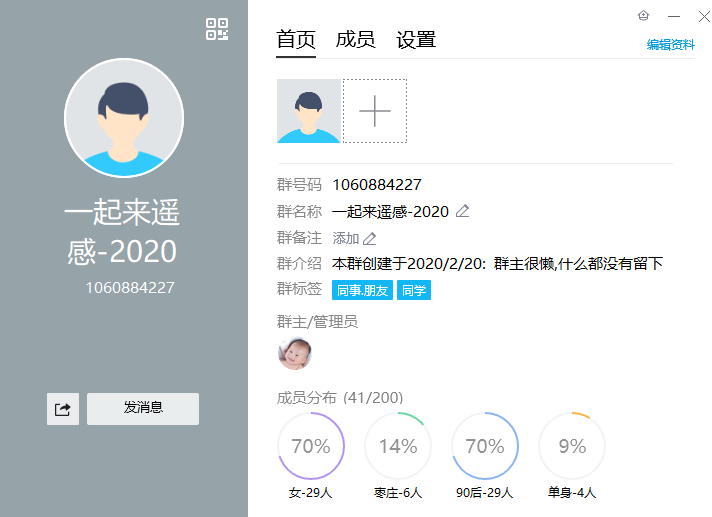Click the 14% 枣庄 location ring
The width and height of the screenshot is (712, 517).
398,446
